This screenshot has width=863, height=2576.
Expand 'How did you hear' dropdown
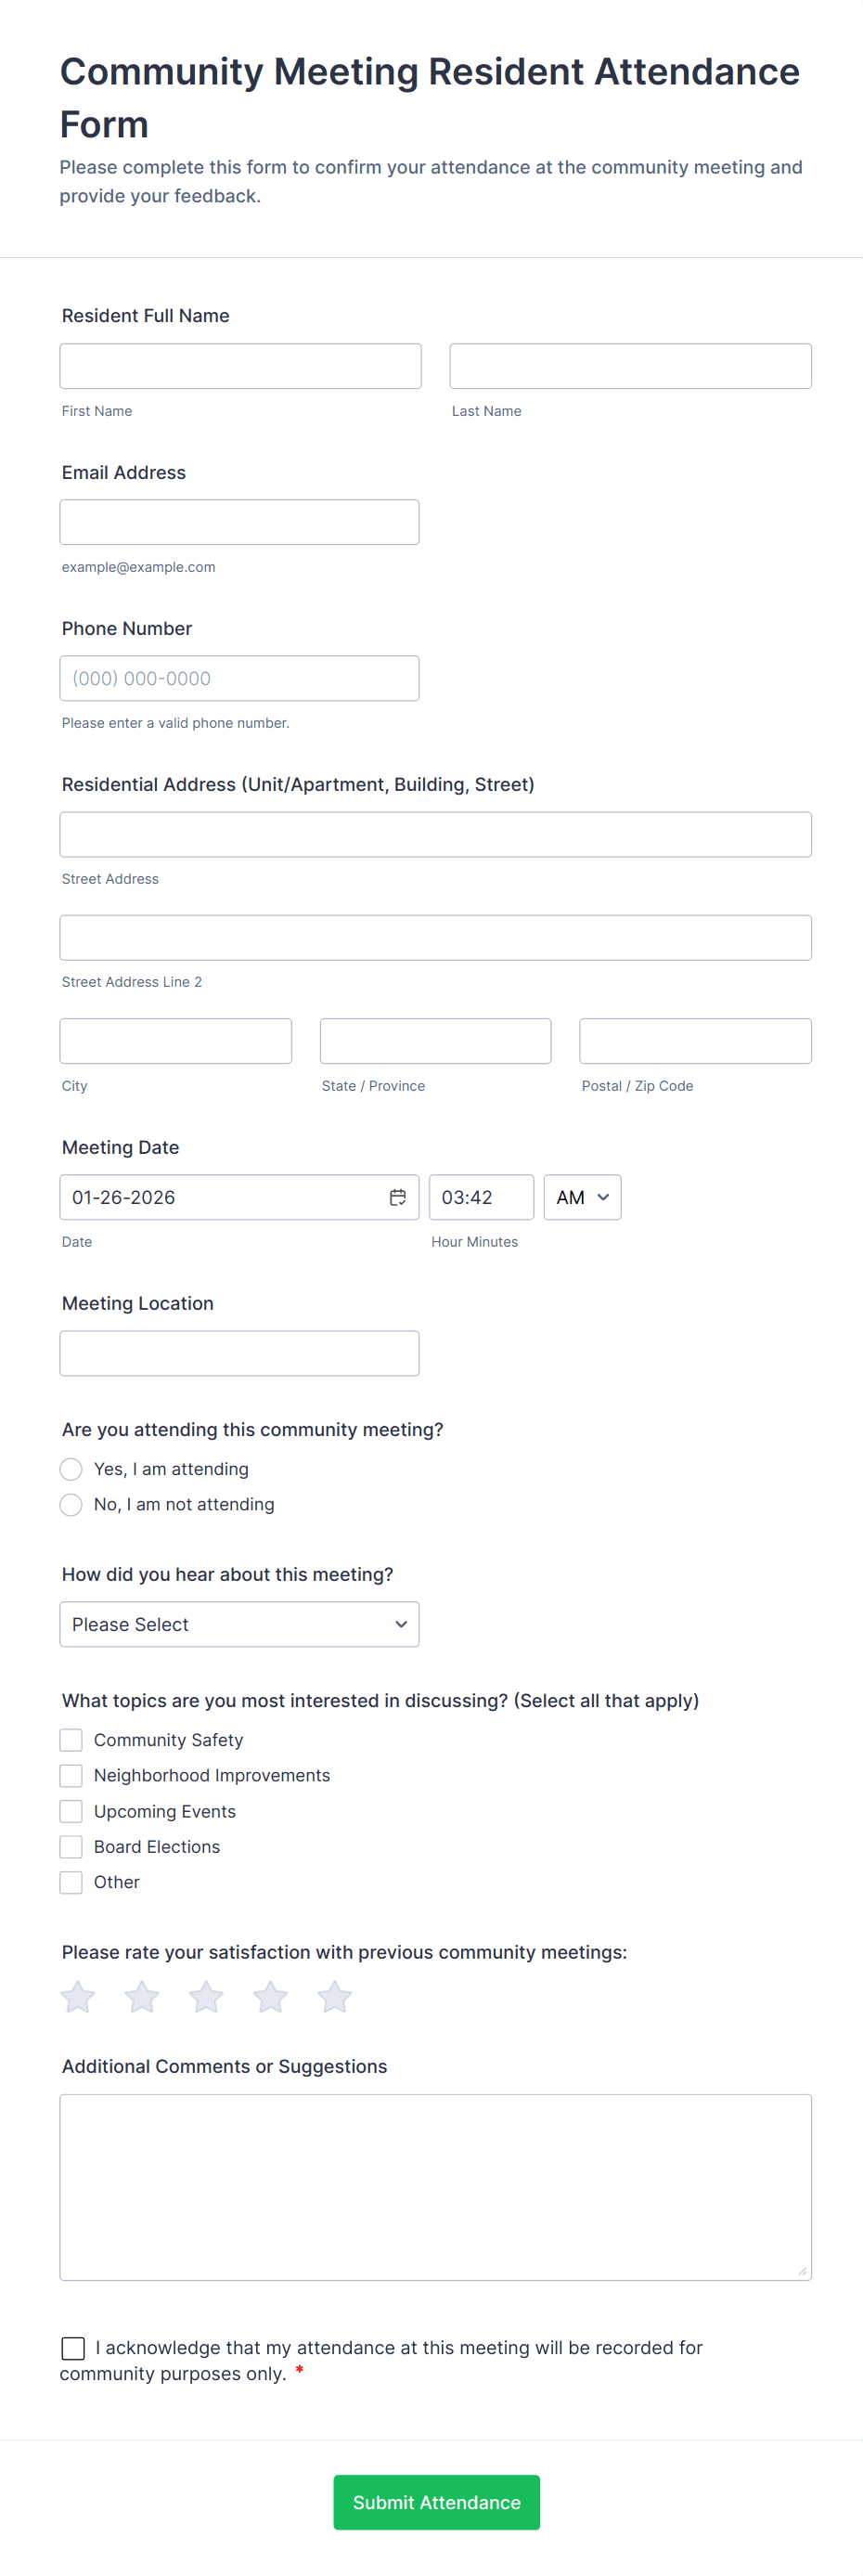[239, 1624]
